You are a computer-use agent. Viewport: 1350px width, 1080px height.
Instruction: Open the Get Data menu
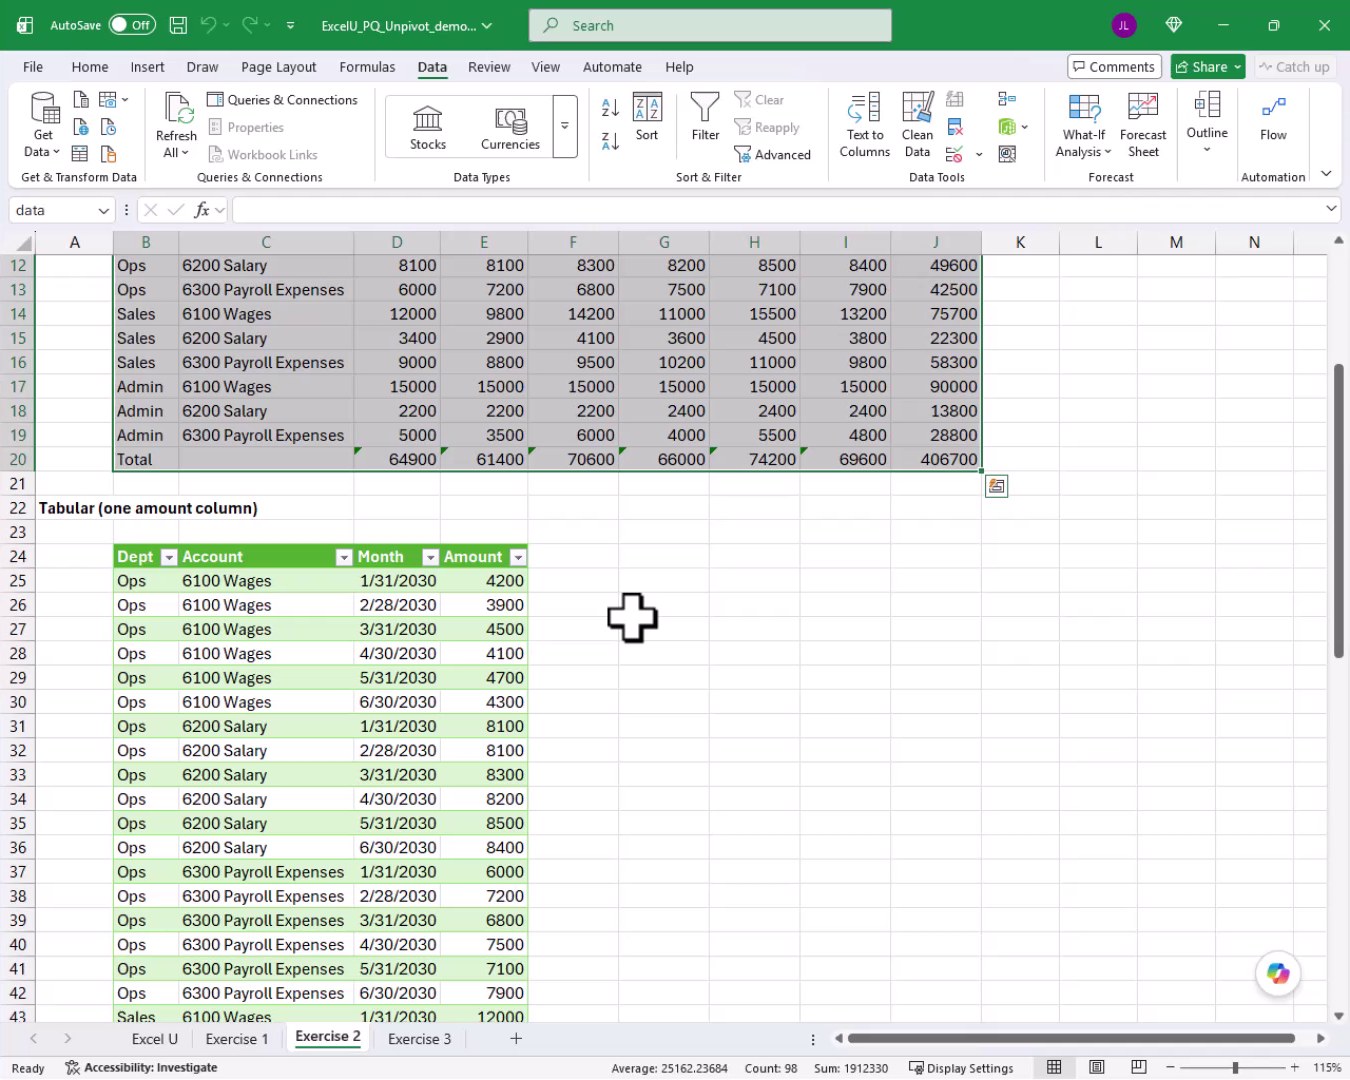pos(43,125)
